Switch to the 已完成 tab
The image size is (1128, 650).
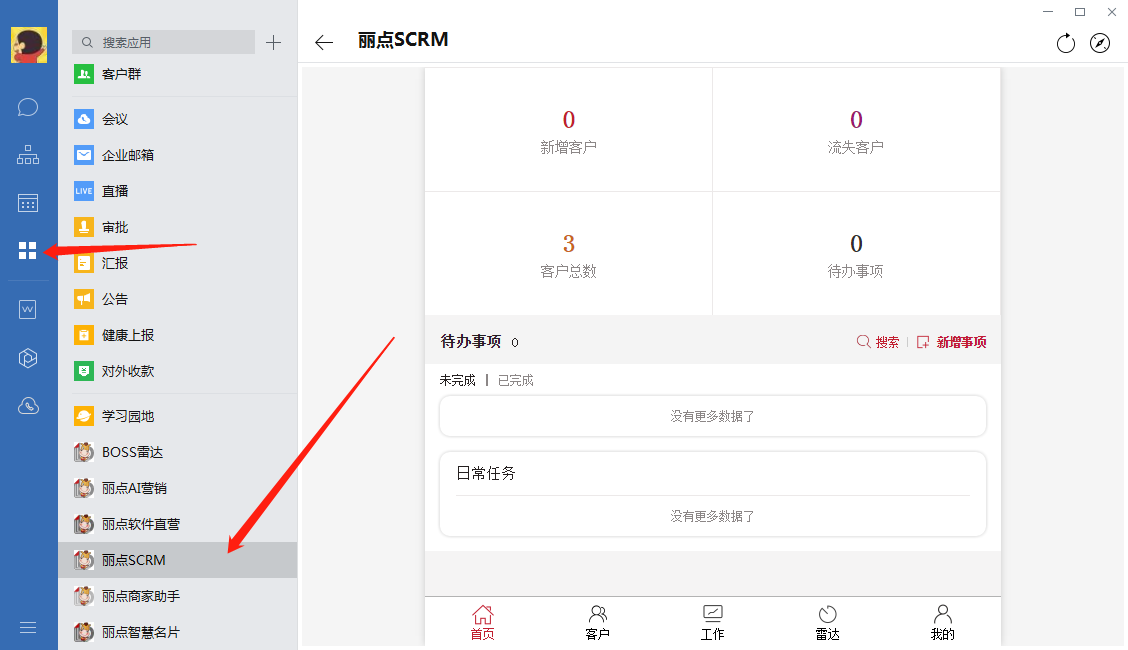click(516, 380)
